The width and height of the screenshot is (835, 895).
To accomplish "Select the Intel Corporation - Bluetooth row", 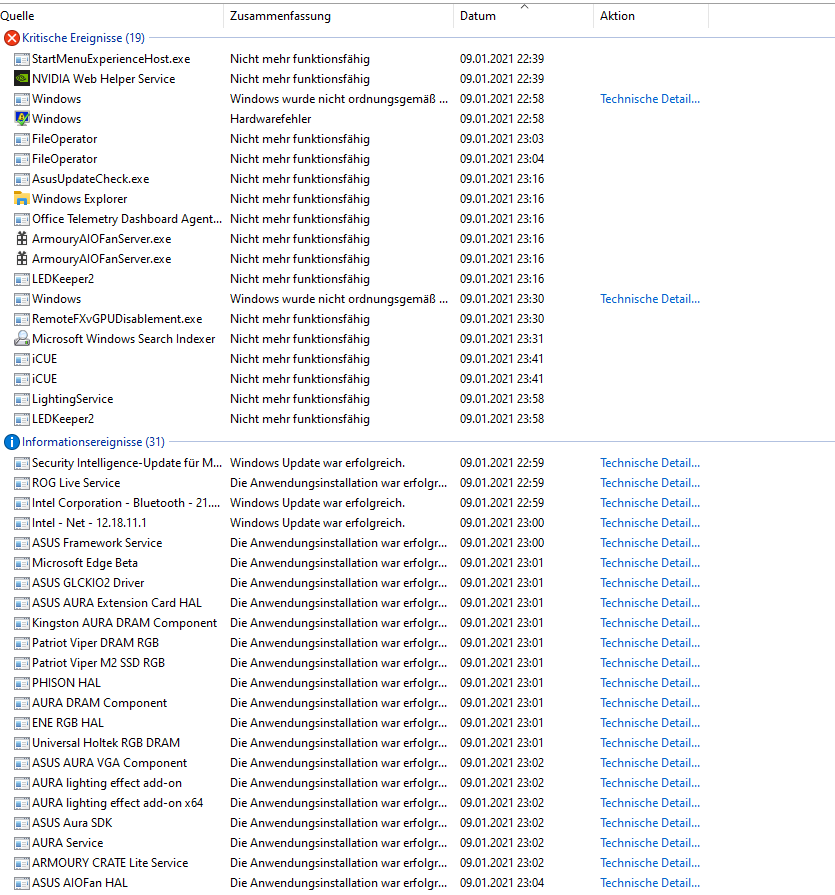I will pos(354,503).
